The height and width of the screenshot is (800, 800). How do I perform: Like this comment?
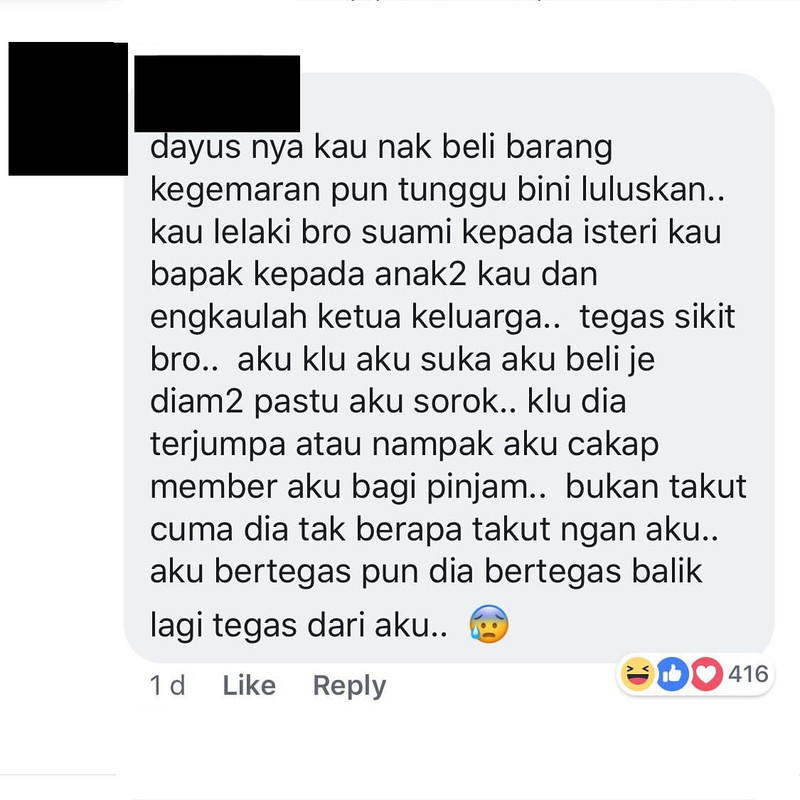pyautogui.click(x=249, y=685)
